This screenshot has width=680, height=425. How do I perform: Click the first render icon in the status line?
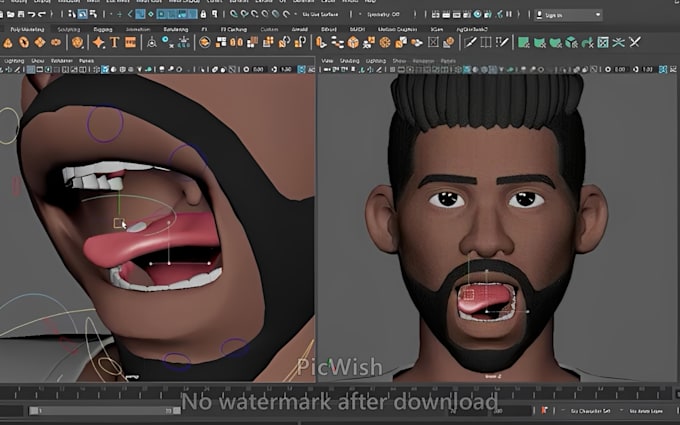[x=436, y=14]
